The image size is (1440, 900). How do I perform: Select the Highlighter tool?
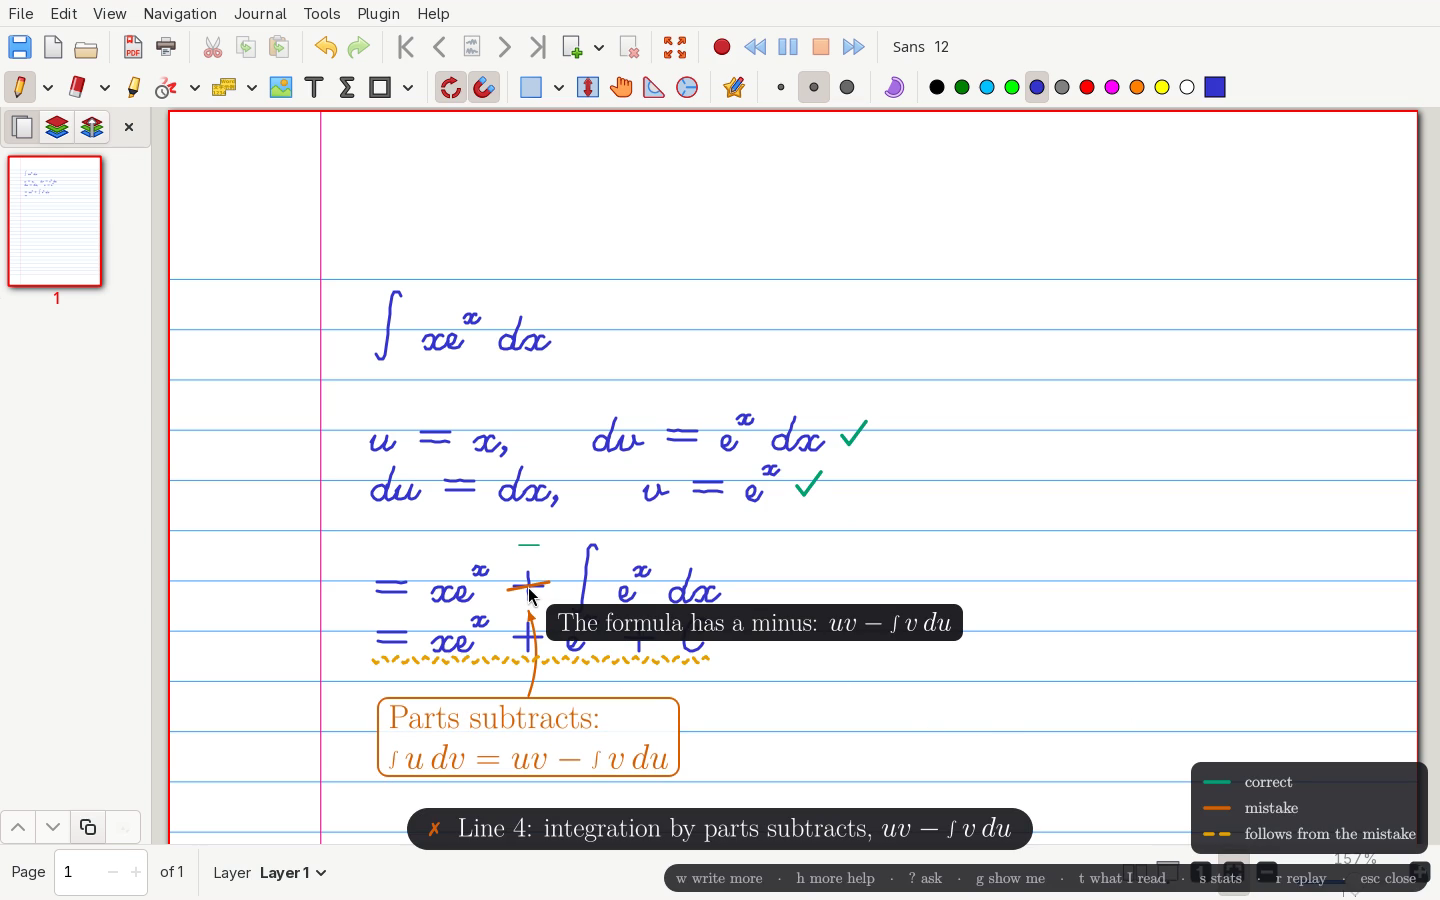133,88
